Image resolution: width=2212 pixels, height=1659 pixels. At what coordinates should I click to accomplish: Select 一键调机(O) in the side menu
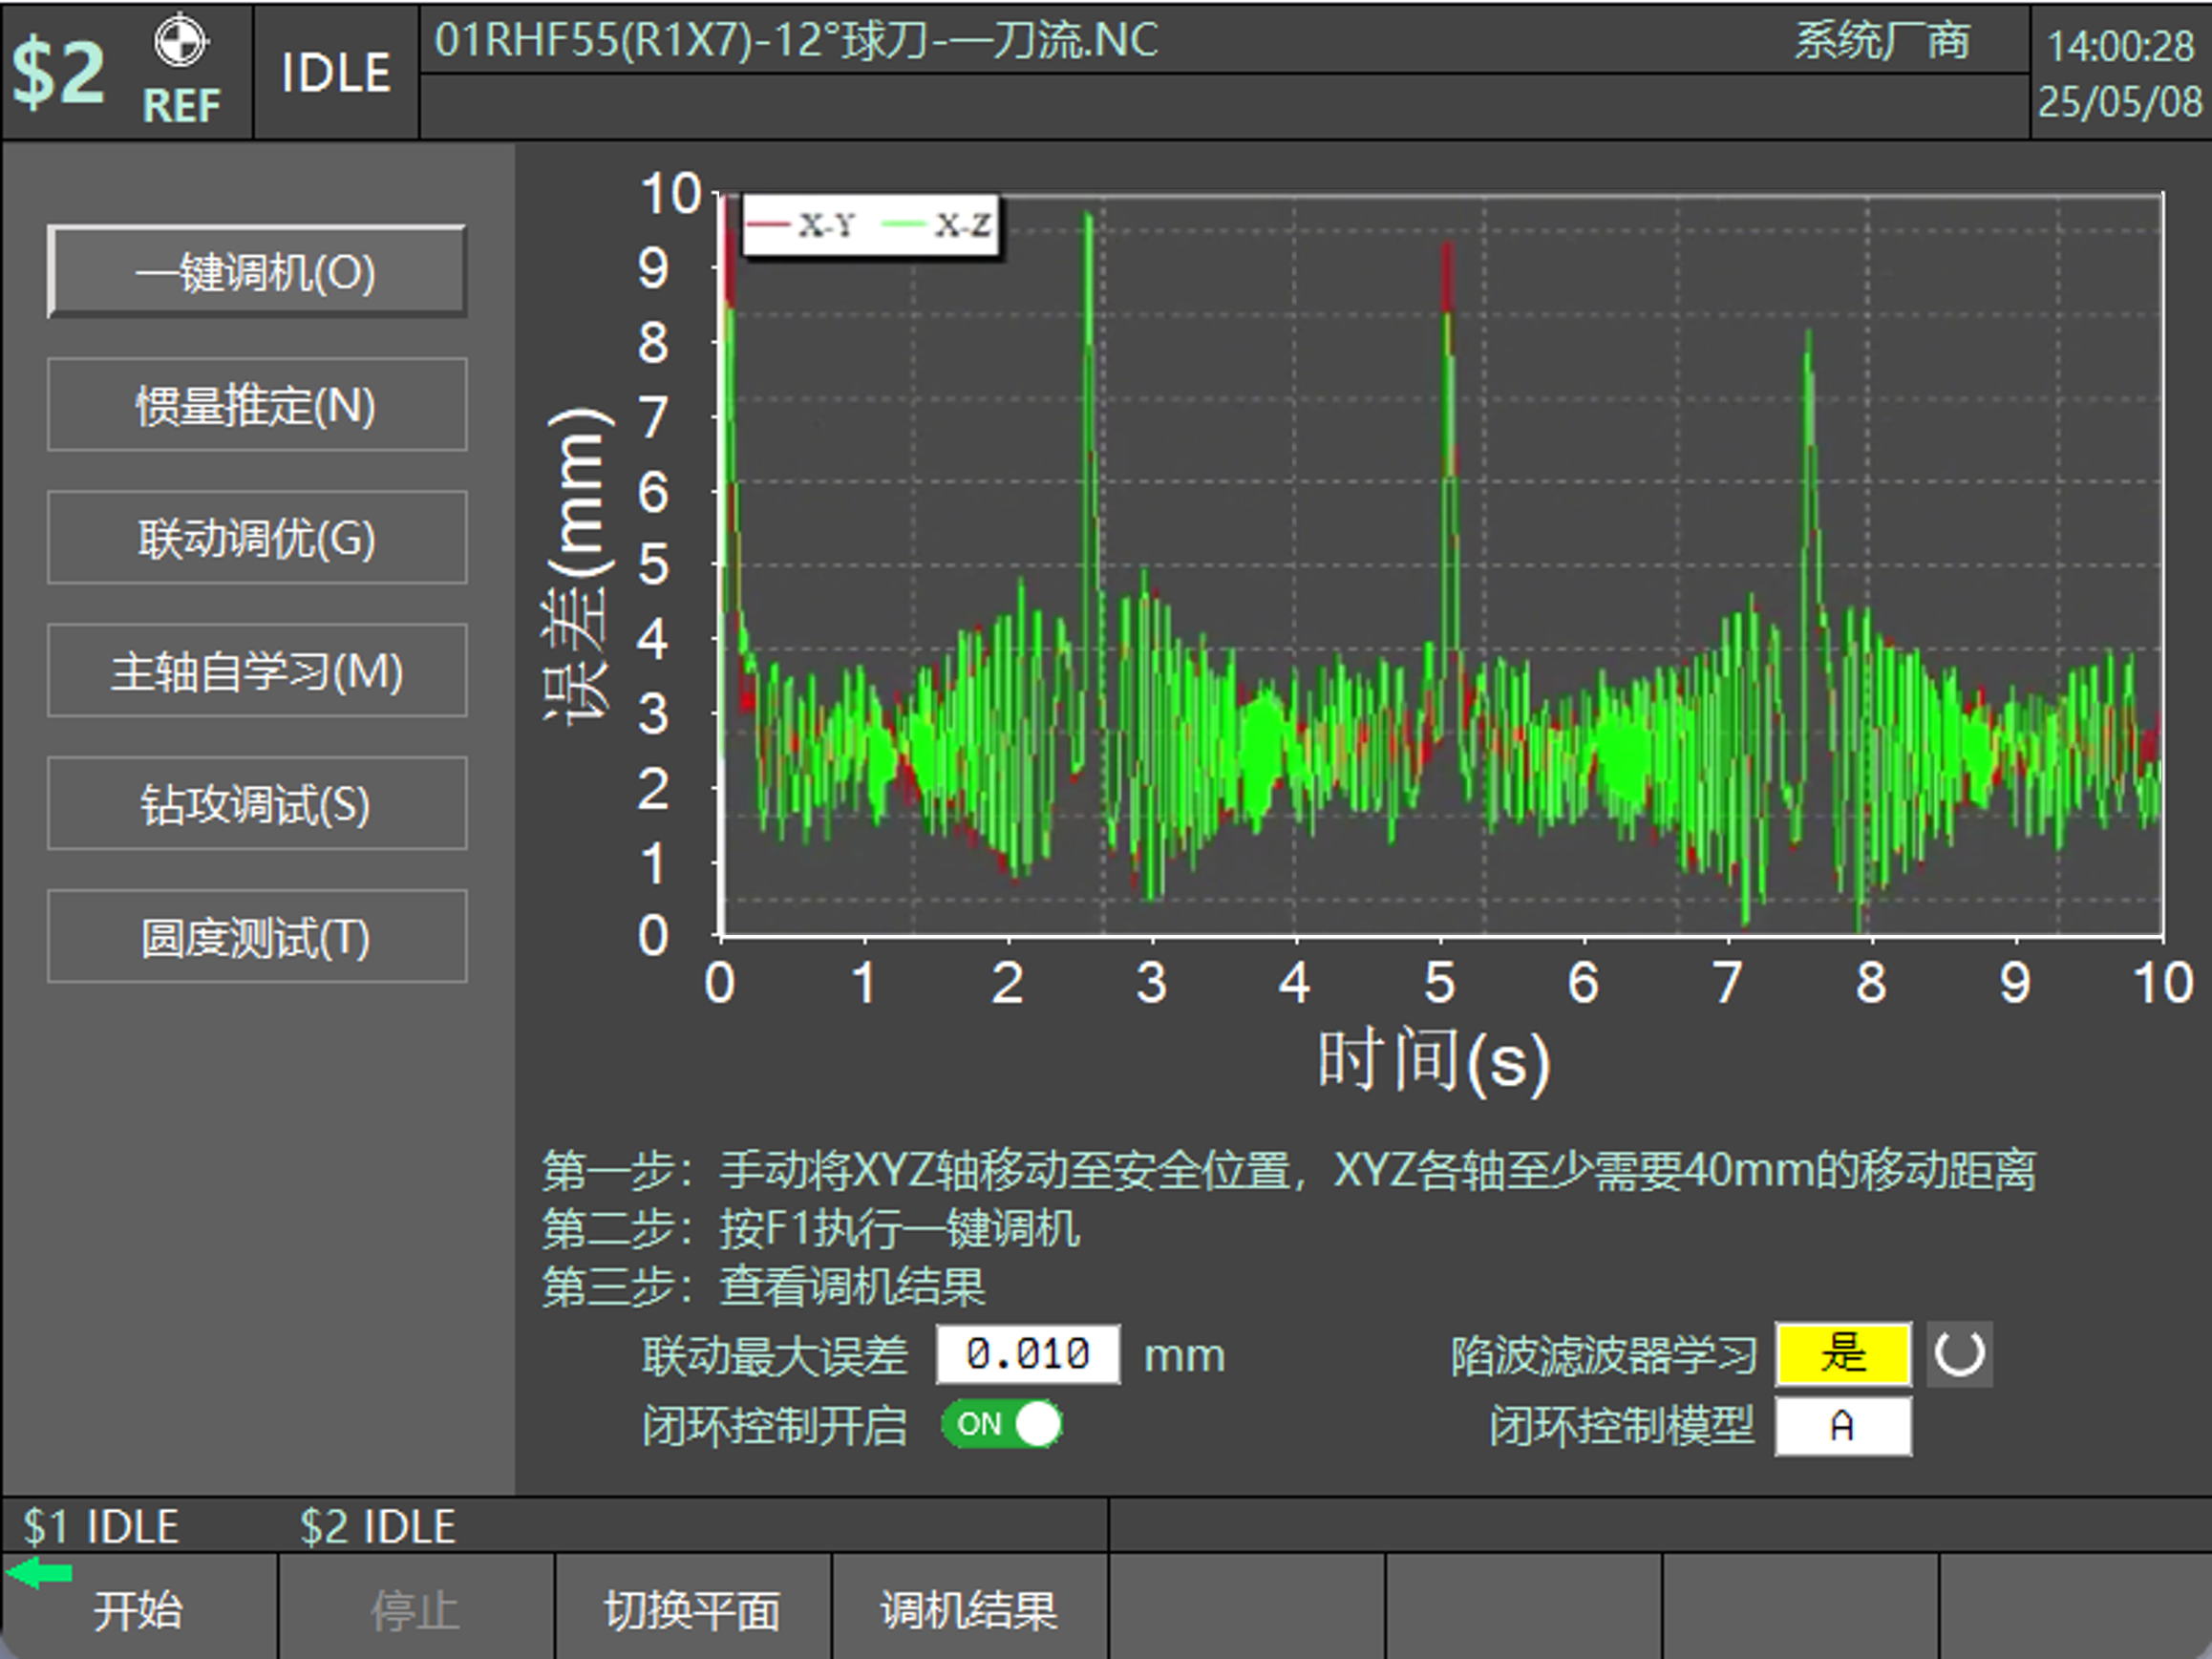click(x=256, y=272)
